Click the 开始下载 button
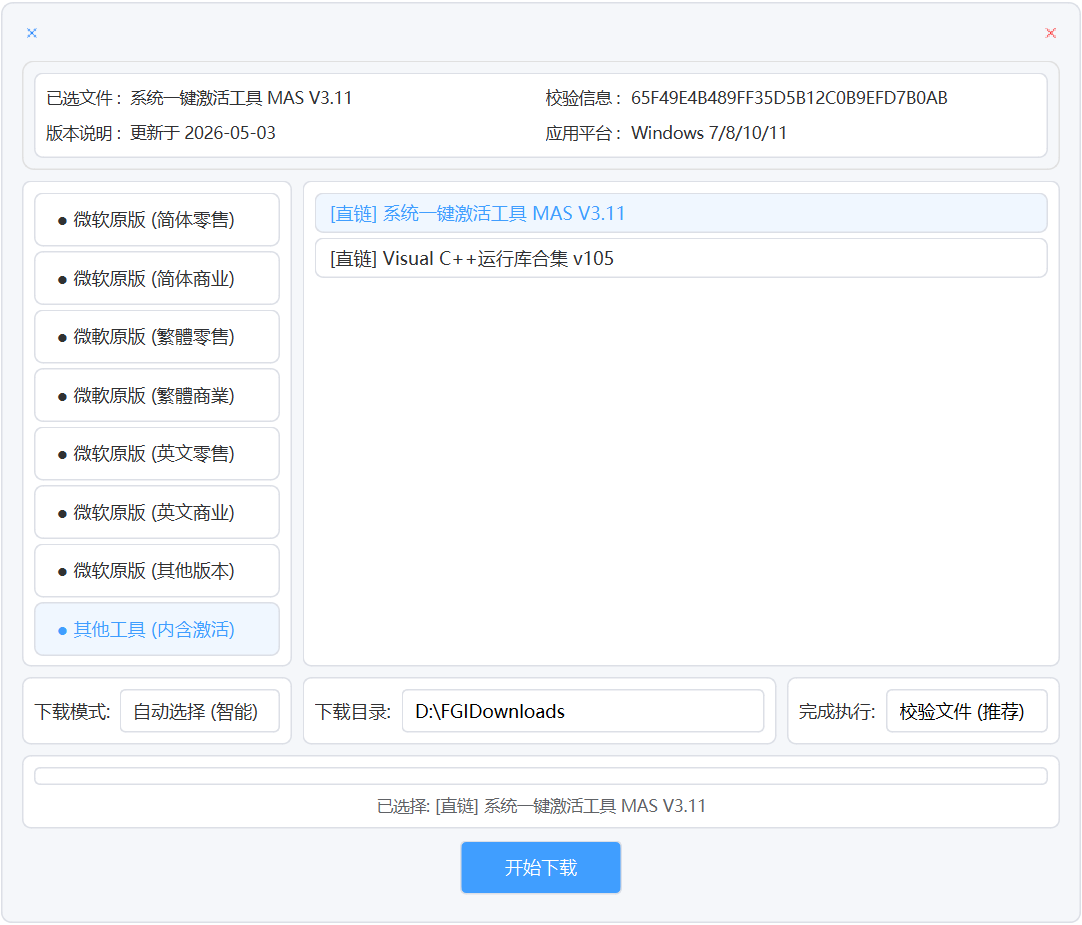Screen dimensions: 1082x925 coord(541,868)
